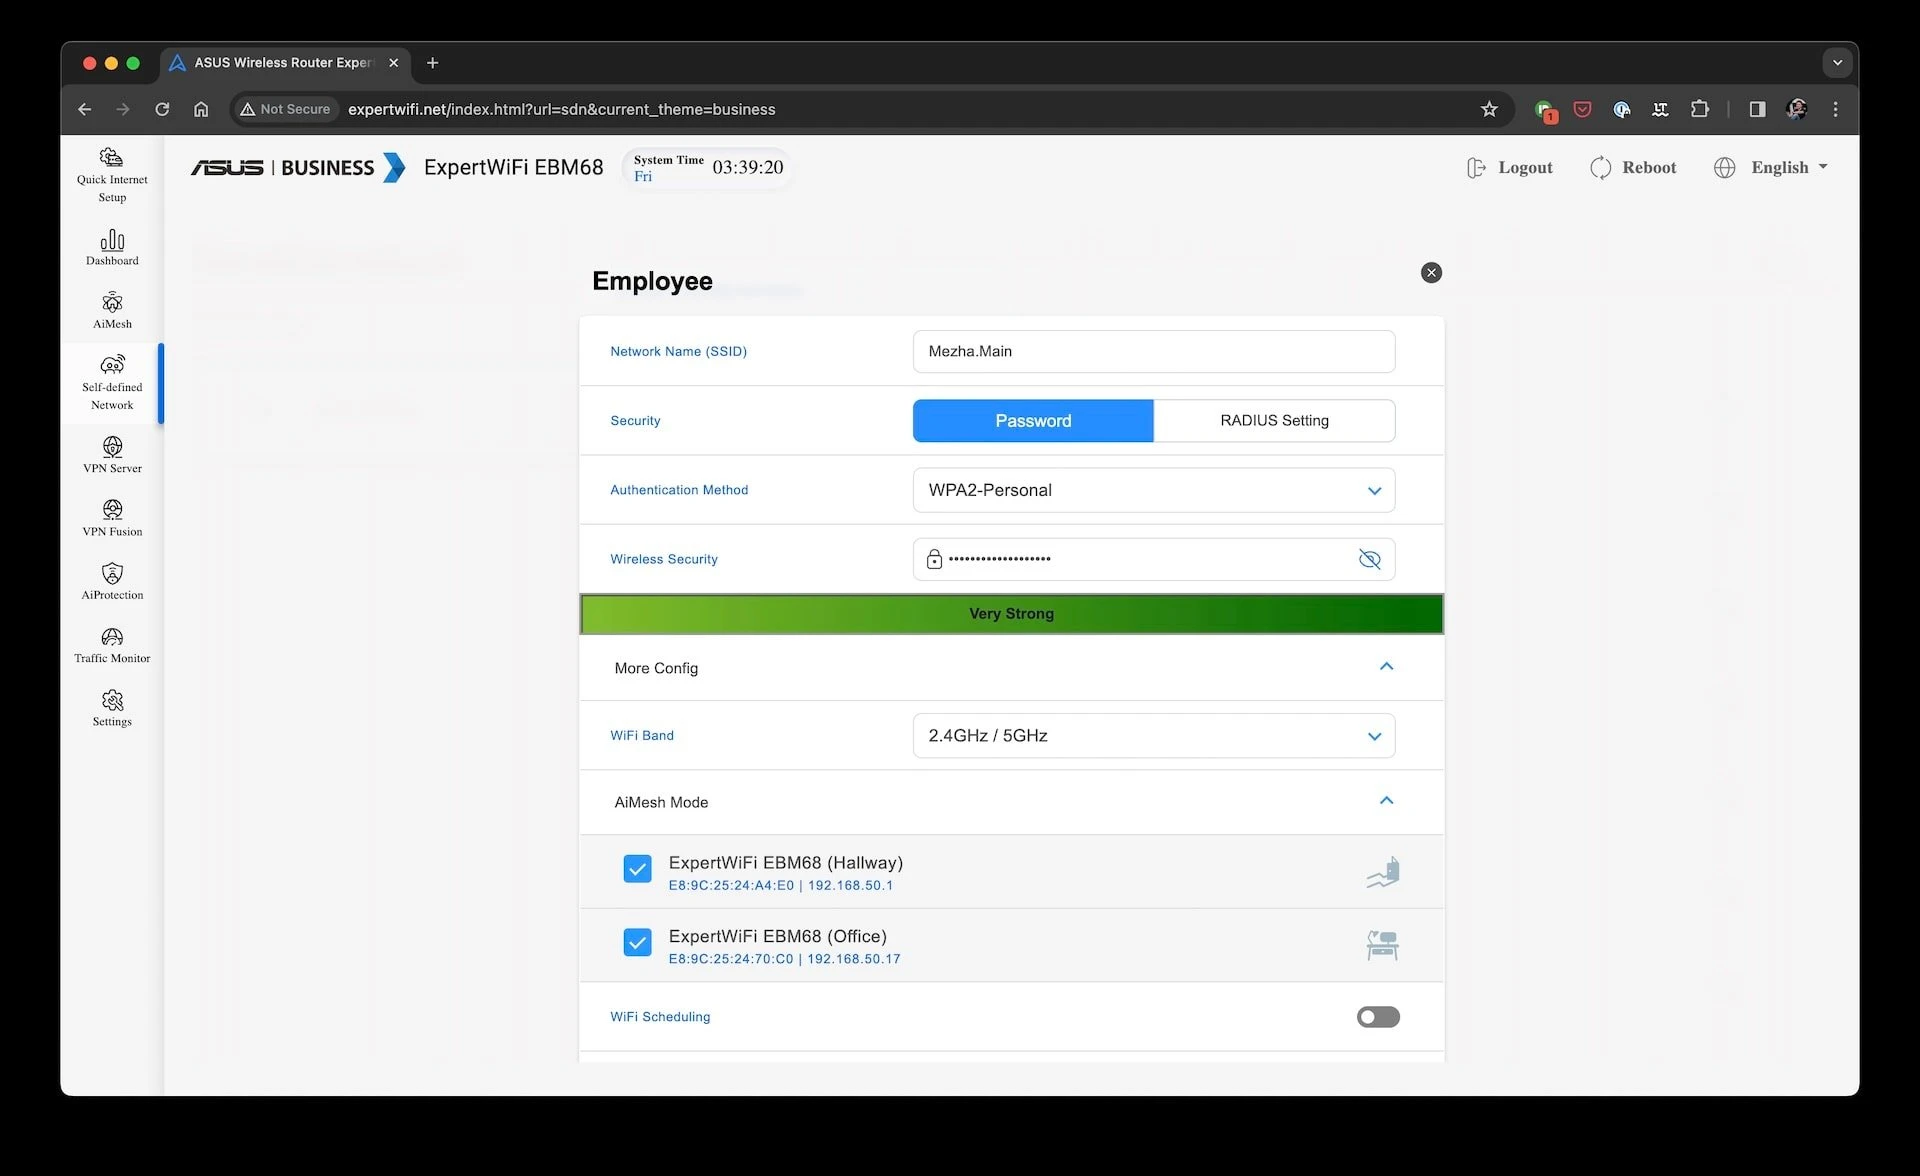
Task: Toggle wireless password visibility eye icon
Action: click(1369, 559)
